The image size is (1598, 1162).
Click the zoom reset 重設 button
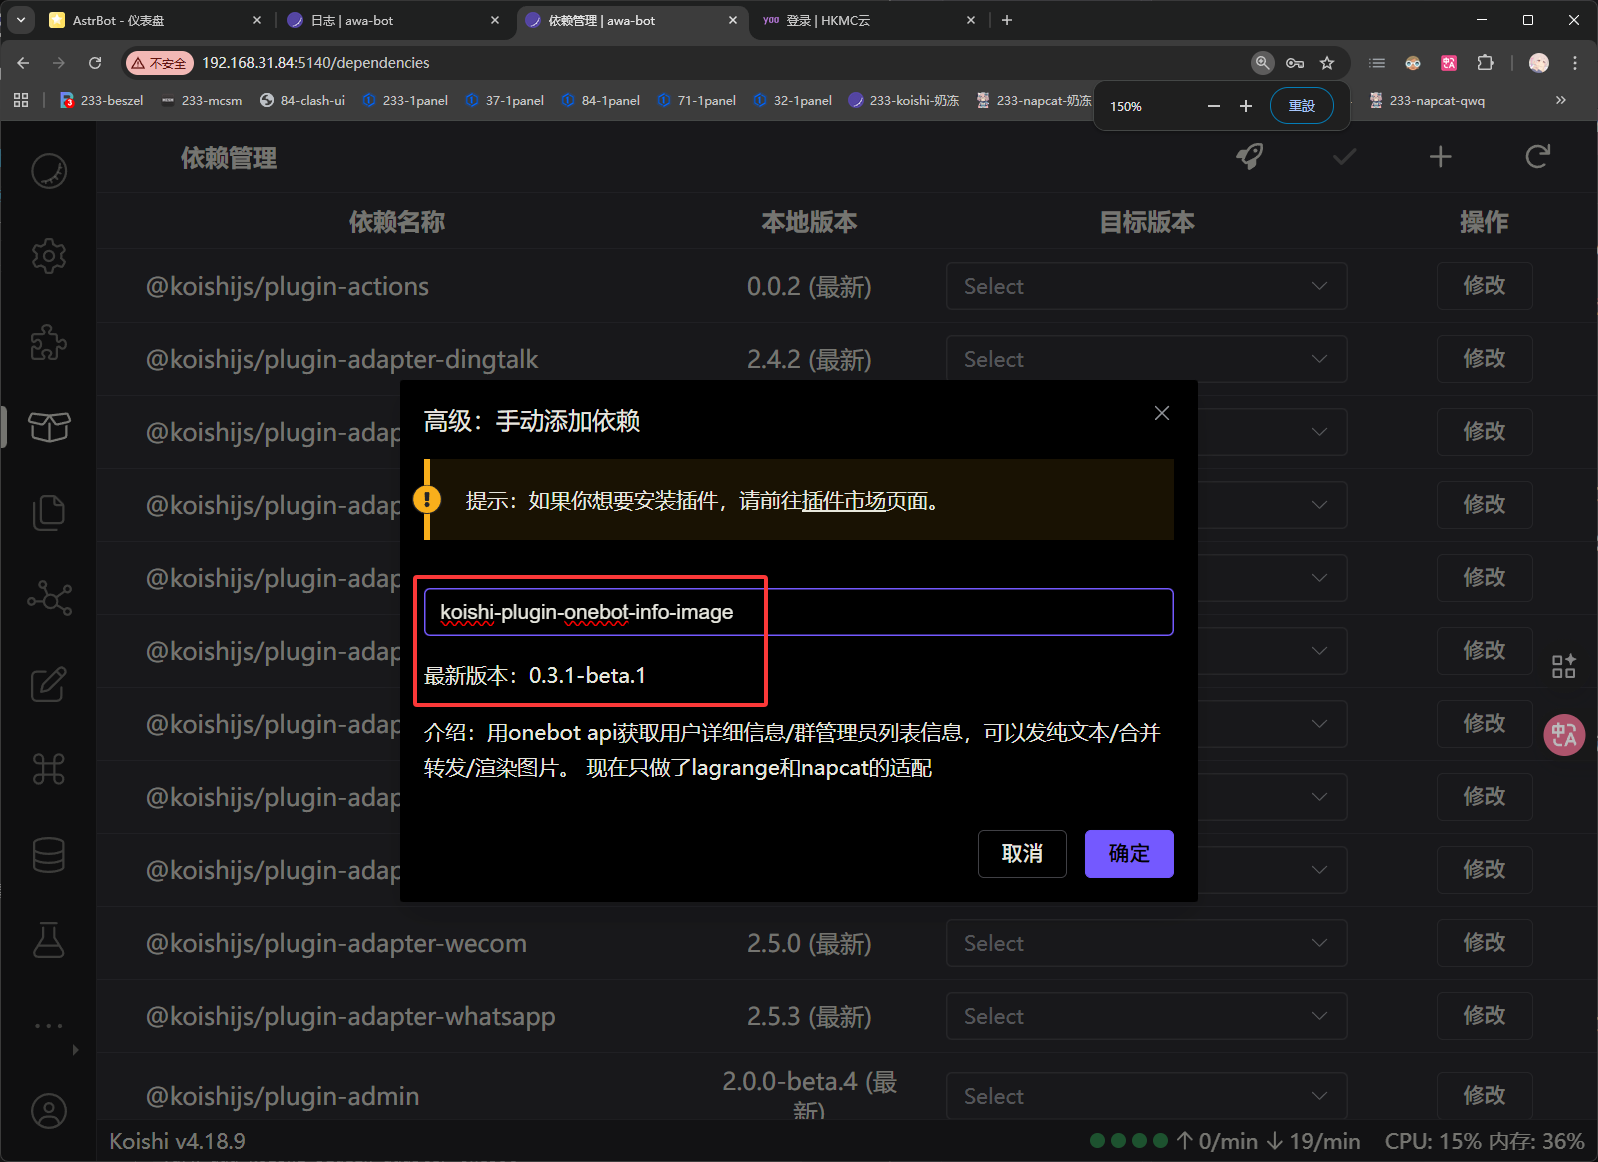1301,106
